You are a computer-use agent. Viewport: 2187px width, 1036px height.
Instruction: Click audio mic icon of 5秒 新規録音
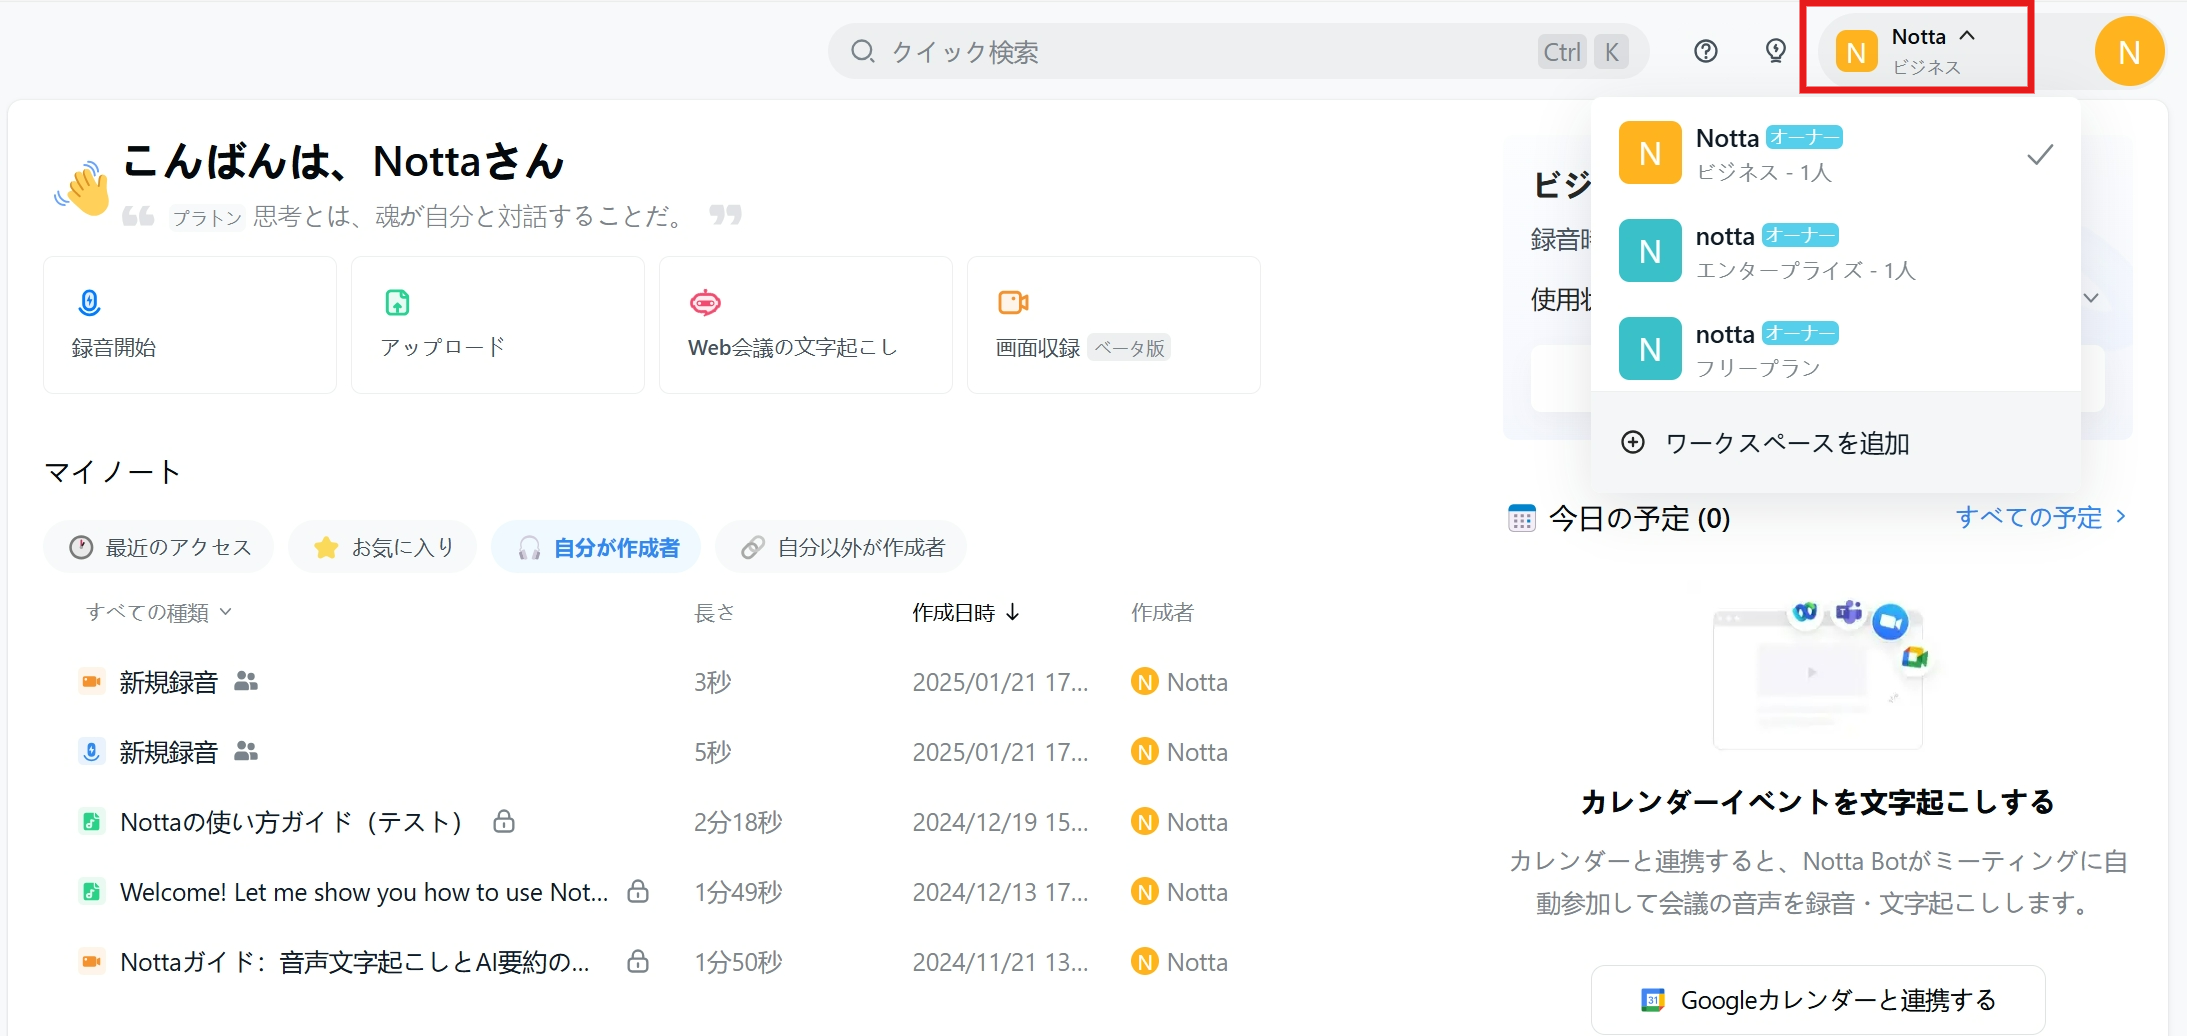[91, 752]
